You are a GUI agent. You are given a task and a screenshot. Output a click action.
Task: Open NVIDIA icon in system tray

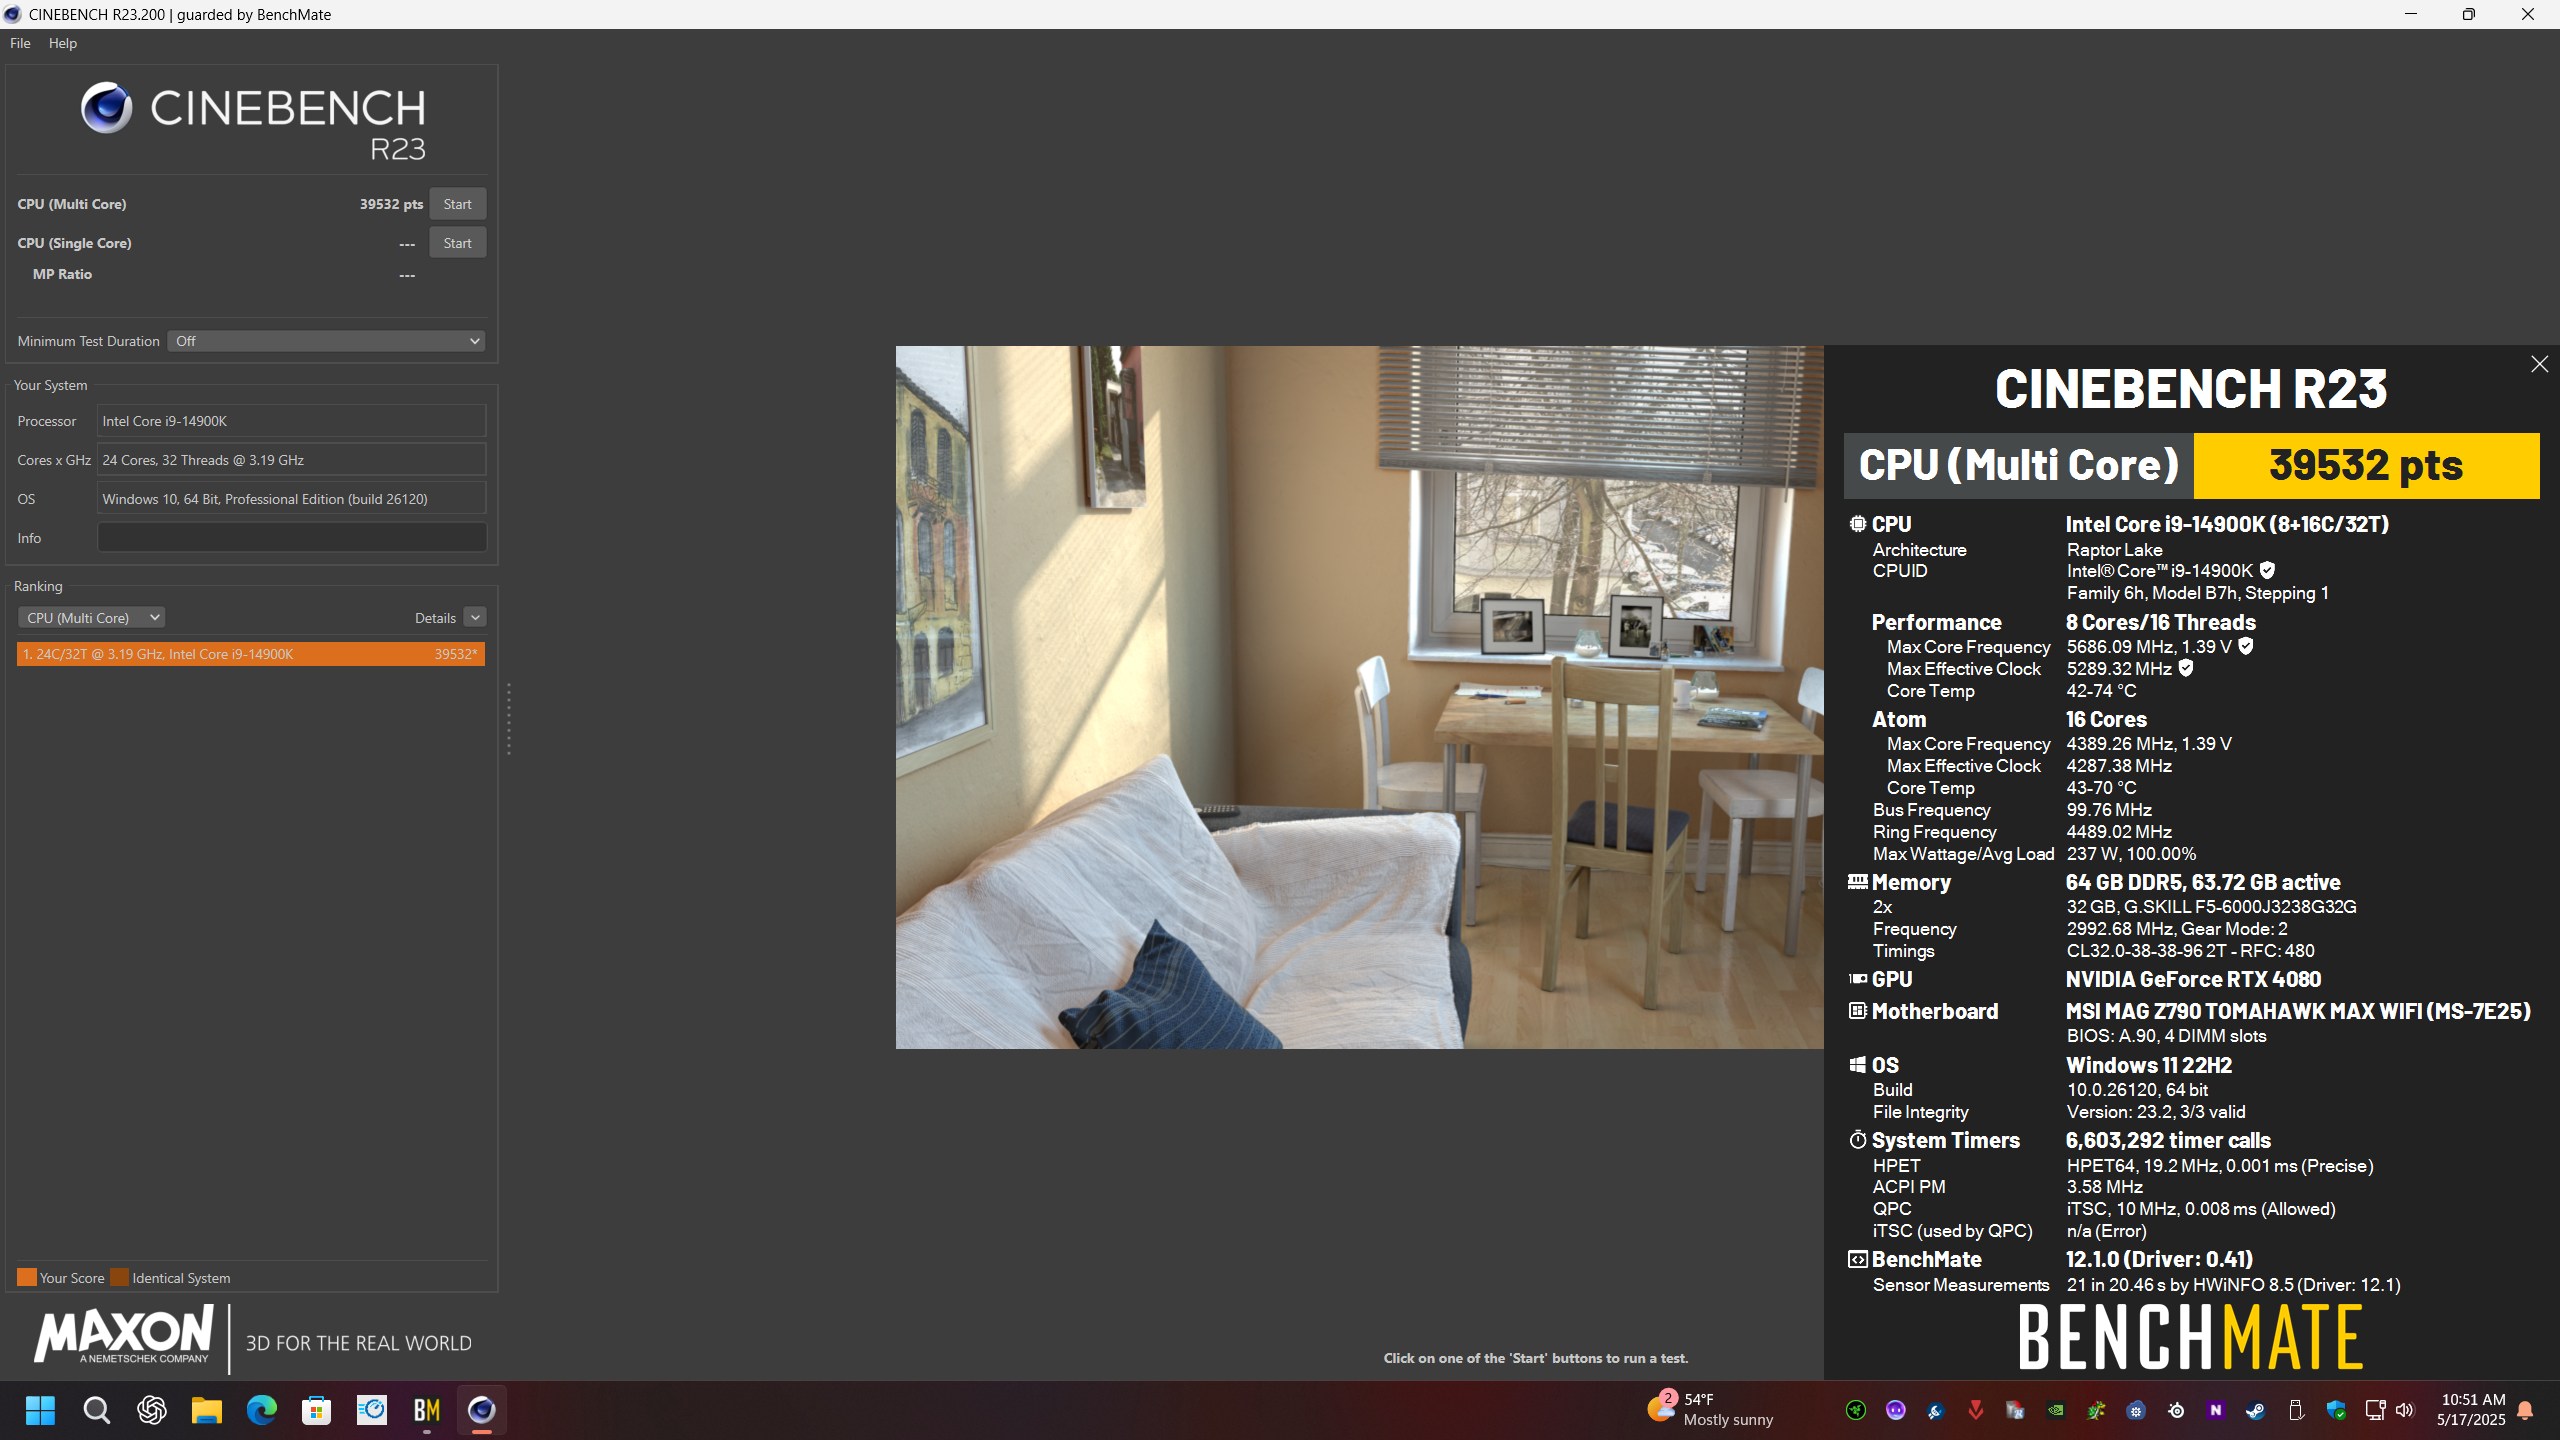[x=2056, y=1410]
